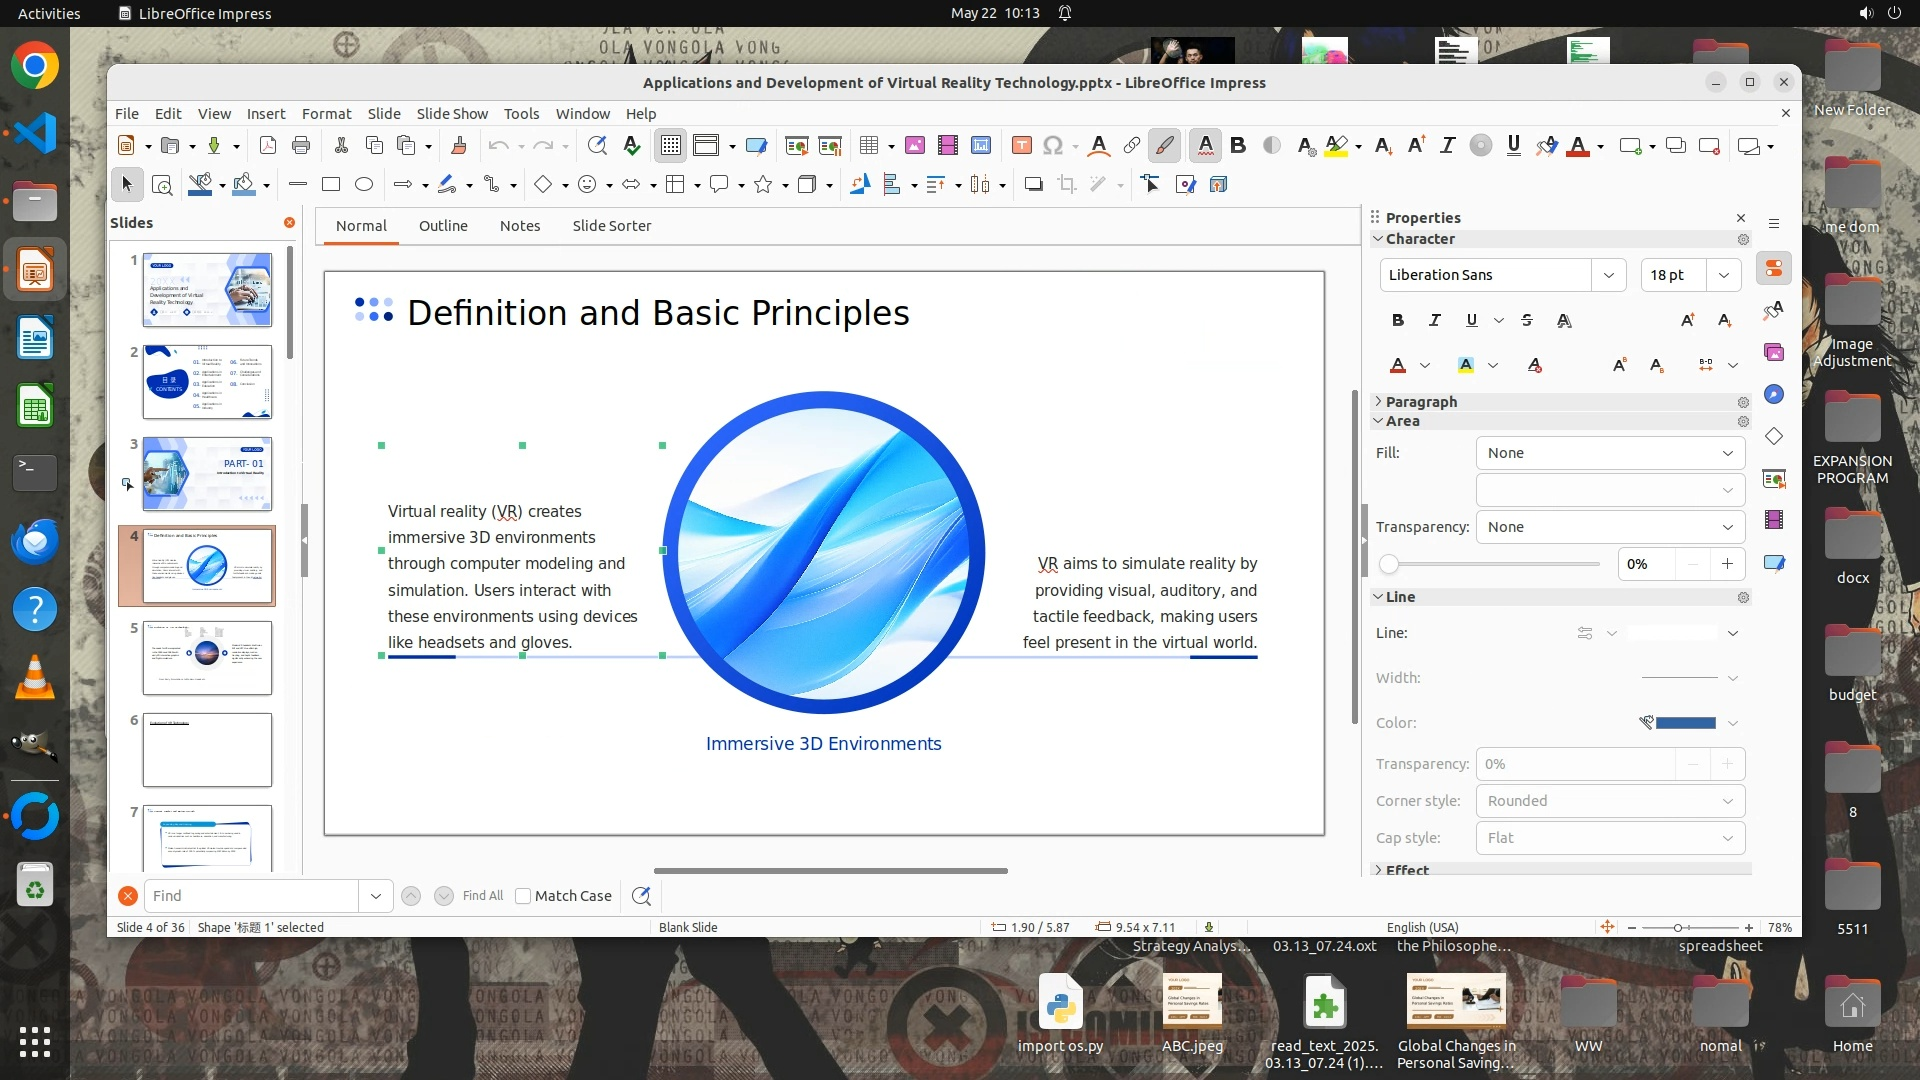Click the sidebar Bold button
Image resolution: width=1920 pixels, height=1080 pixels.
(x=1397, y=320)
